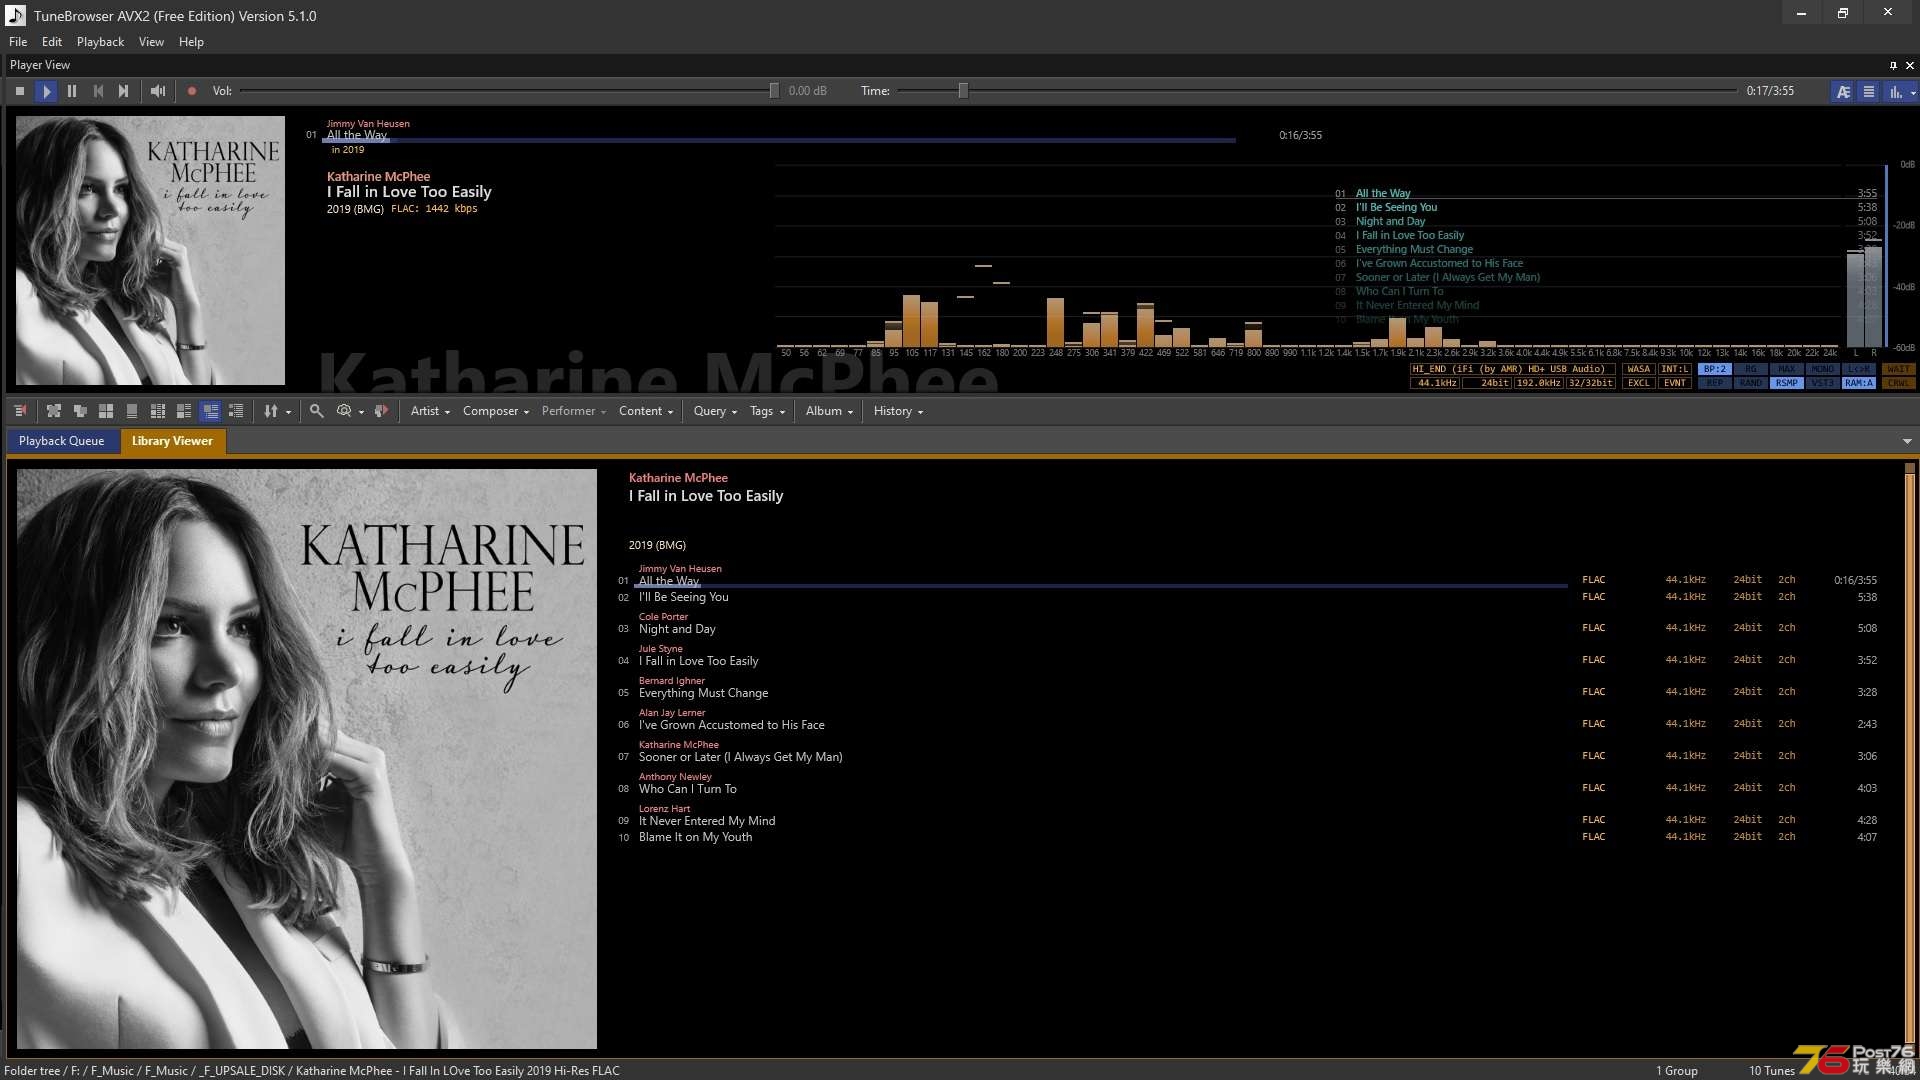Click the Library Viewer tab
The height and width of the screenshot is (1080, 1920).
172,441
